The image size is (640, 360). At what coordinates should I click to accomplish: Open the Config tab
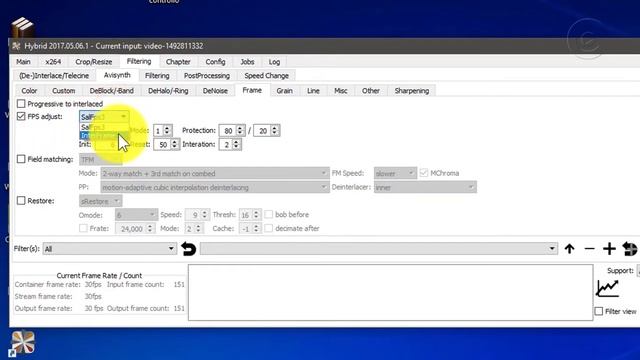click(215, 62)
